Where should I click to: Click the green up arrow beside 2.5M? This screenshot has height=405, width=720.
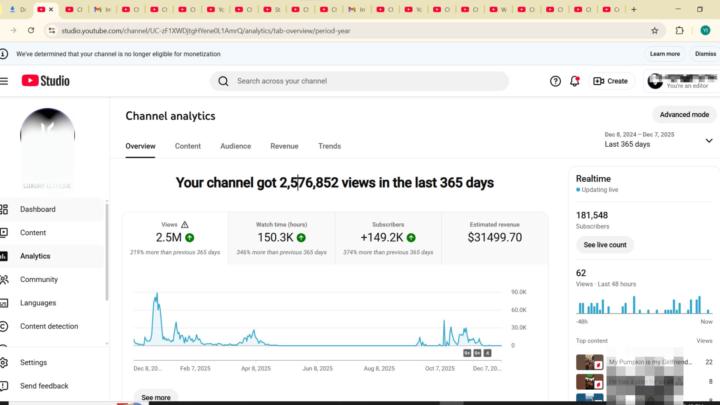tap(190, 238)
